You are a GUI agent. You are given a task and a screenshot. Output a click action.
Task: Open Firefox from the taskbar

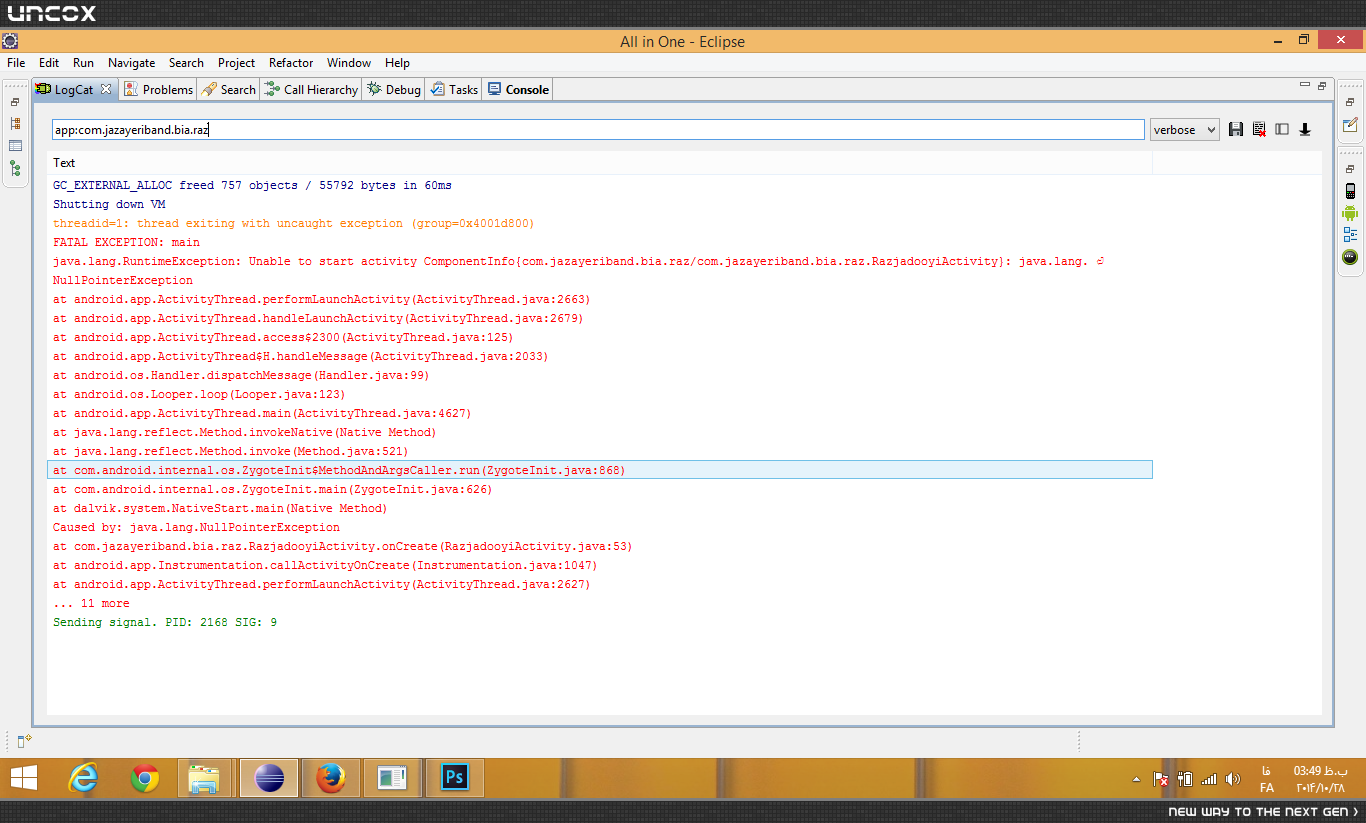coord(331,778)
